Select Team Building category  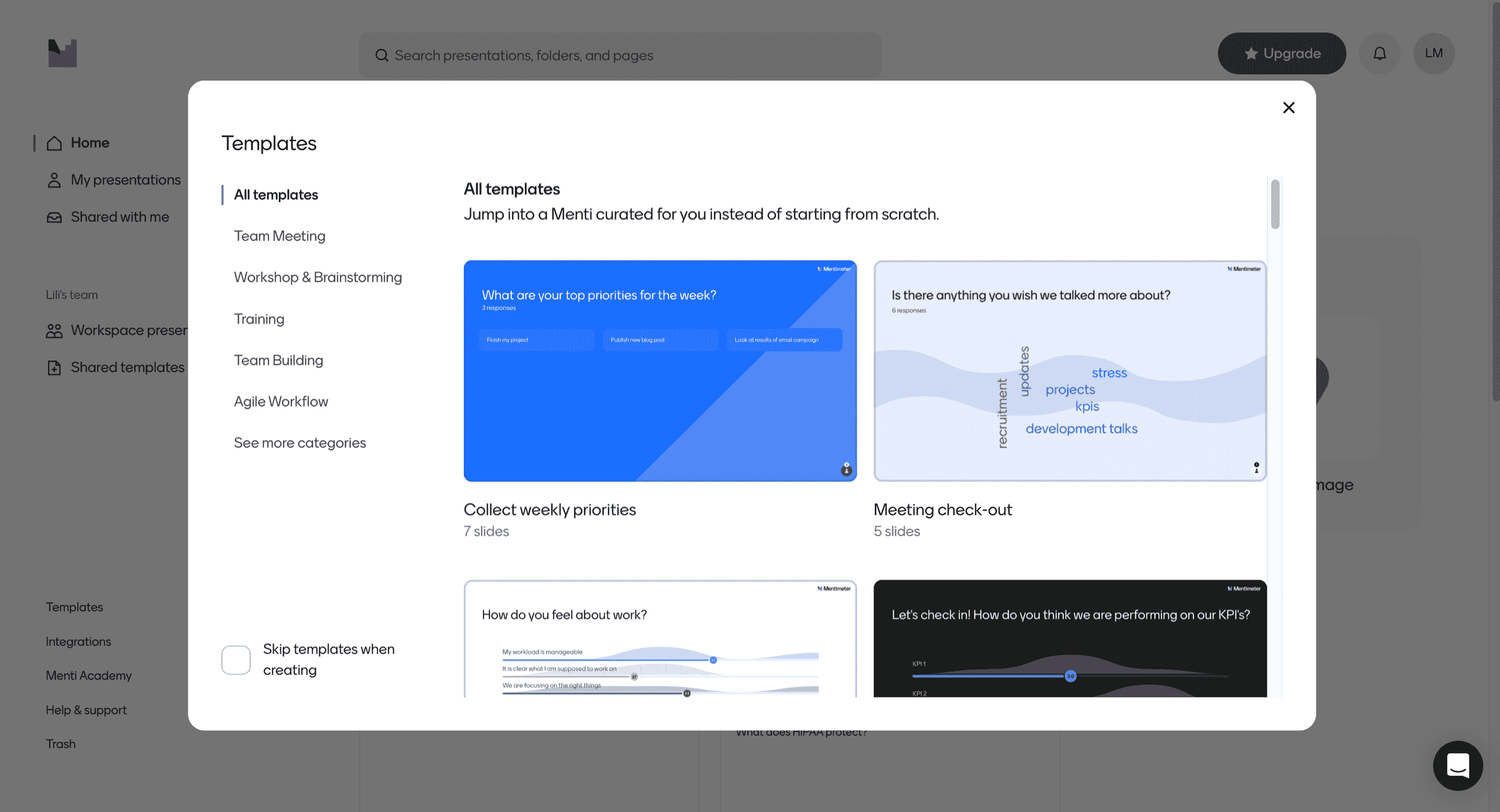tap(279, 360)
